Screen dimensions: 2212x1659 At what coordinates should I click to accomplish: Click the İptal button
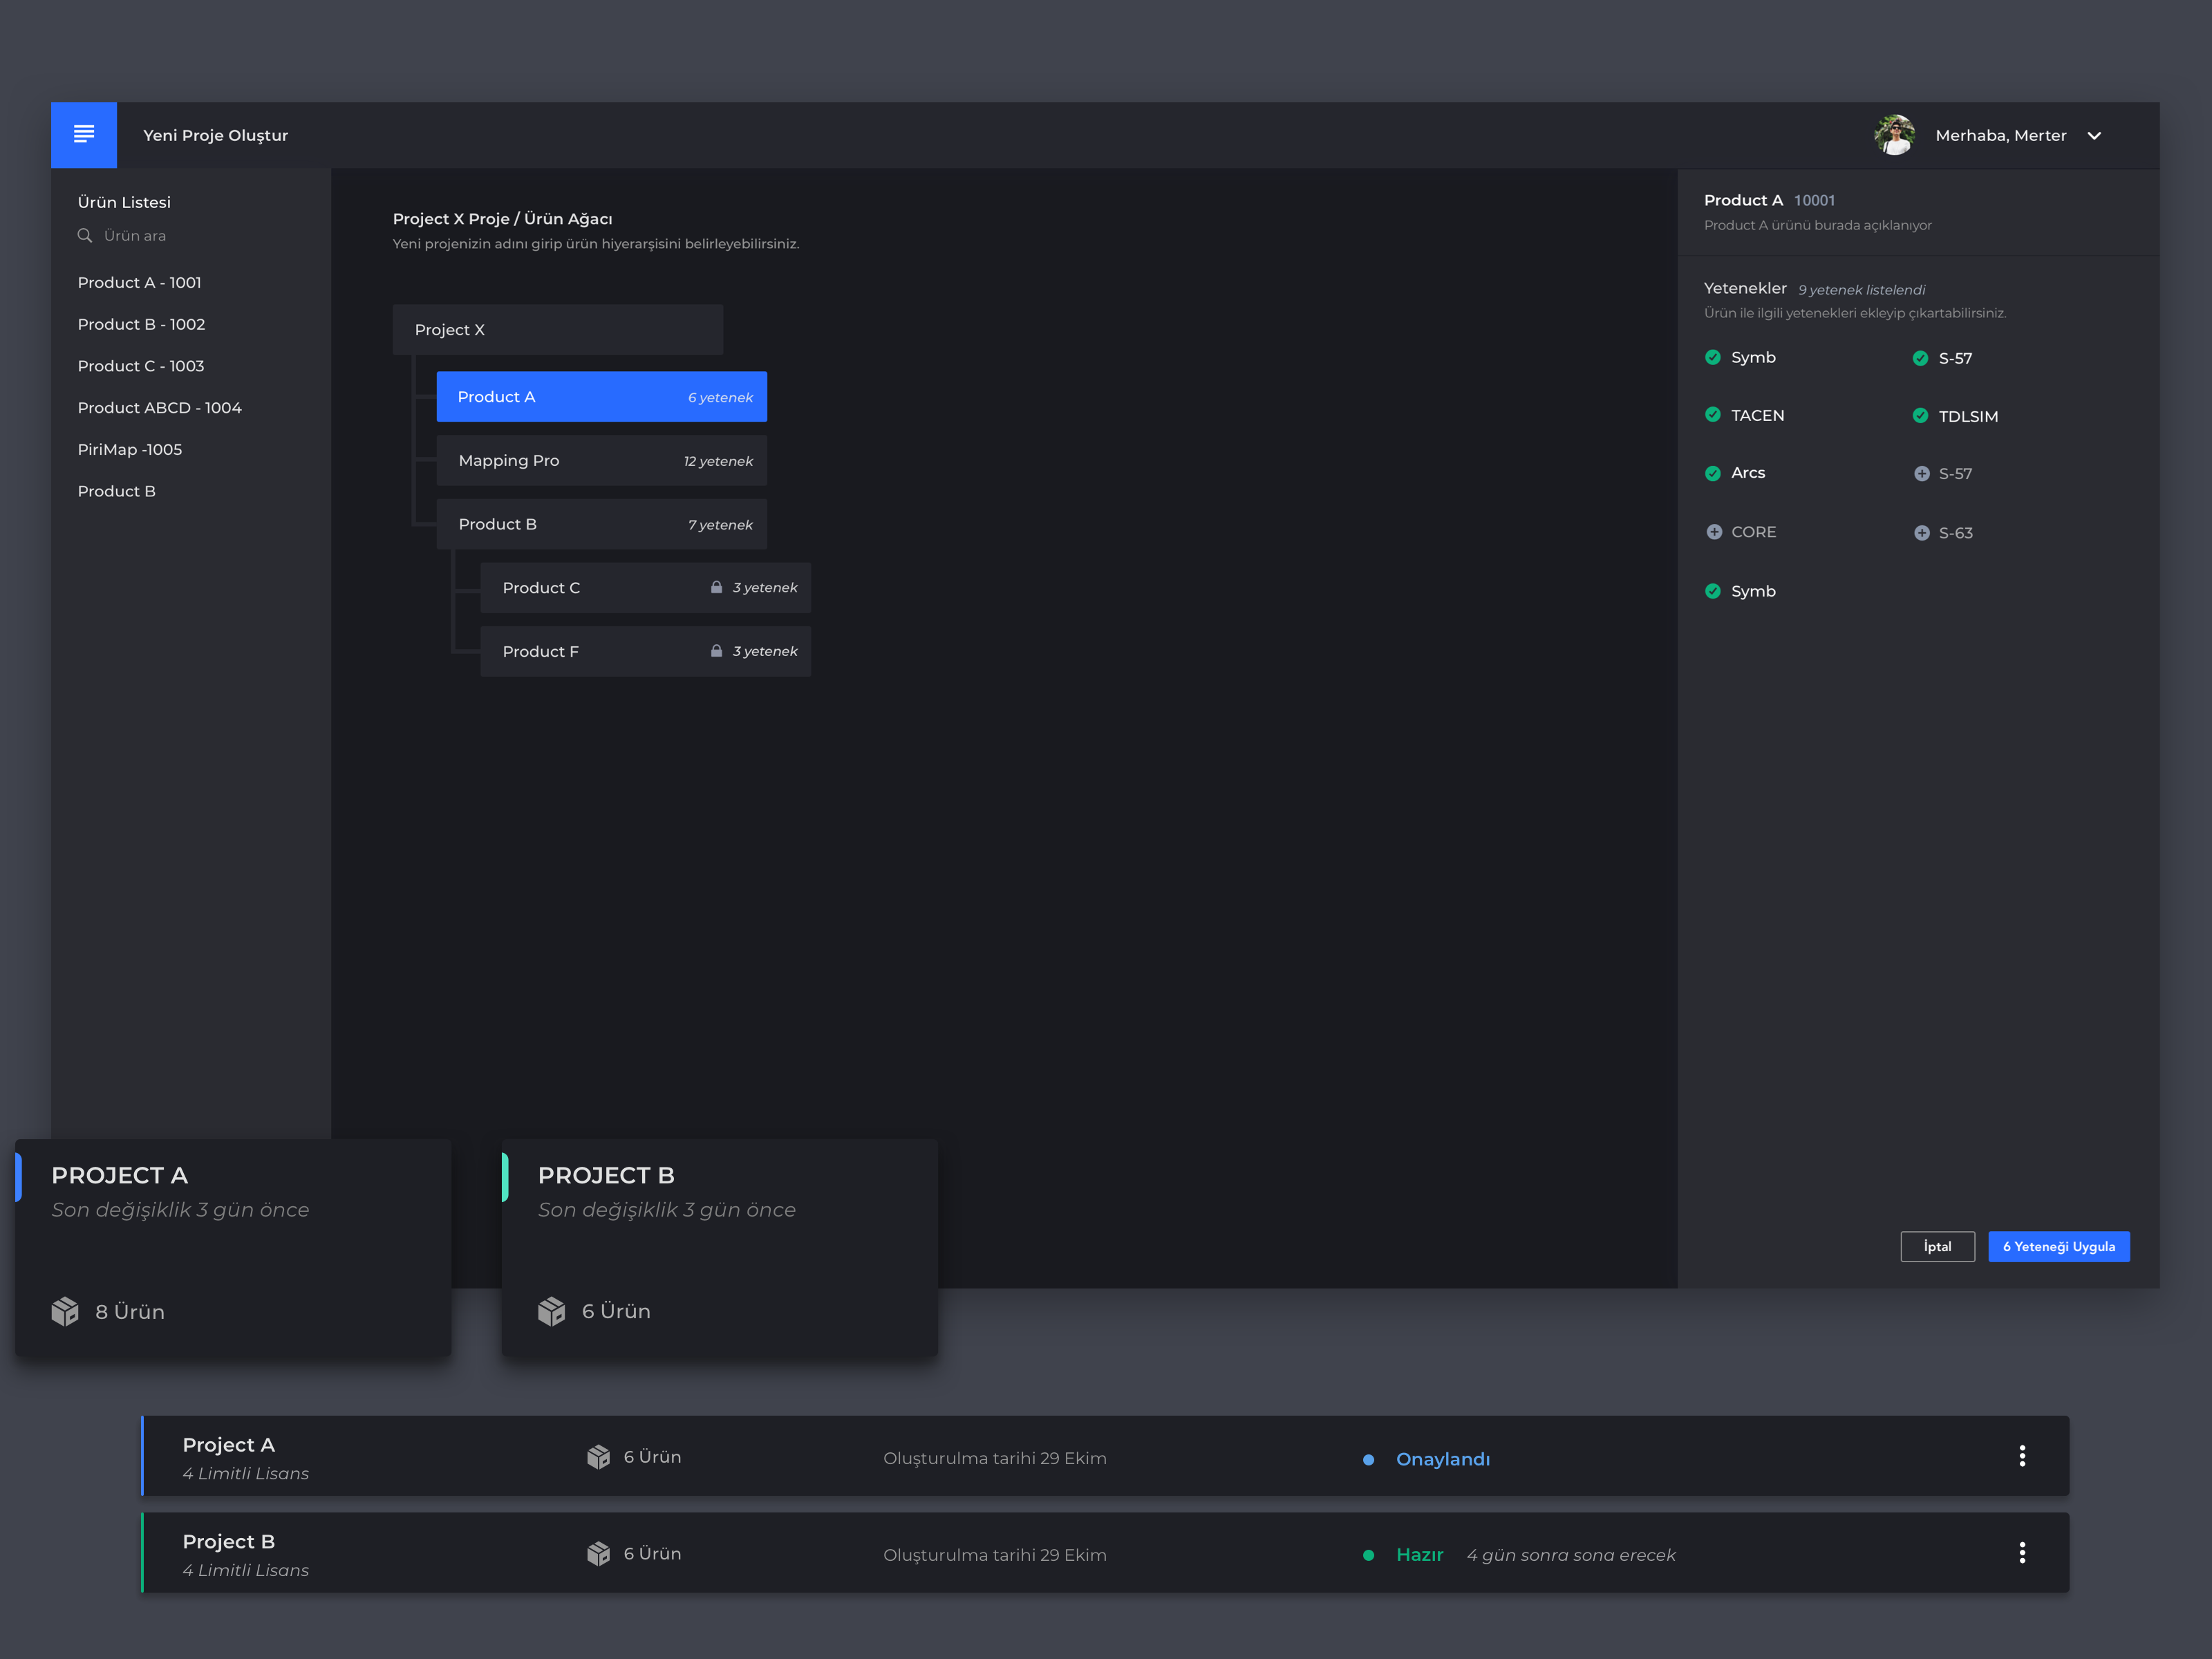1937,1246
